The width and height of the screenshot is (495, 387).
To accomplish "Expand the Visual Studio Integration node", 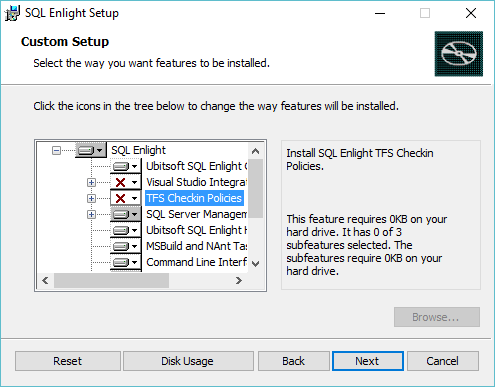I will pos(91,182).
